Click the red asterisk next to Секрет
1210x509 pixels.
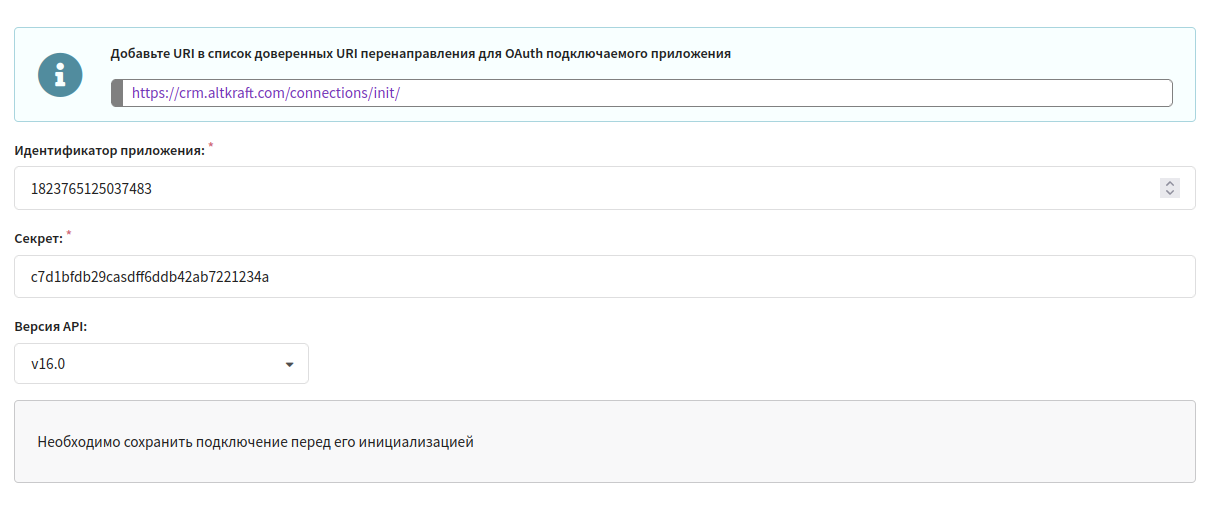(x=69, y=235)
